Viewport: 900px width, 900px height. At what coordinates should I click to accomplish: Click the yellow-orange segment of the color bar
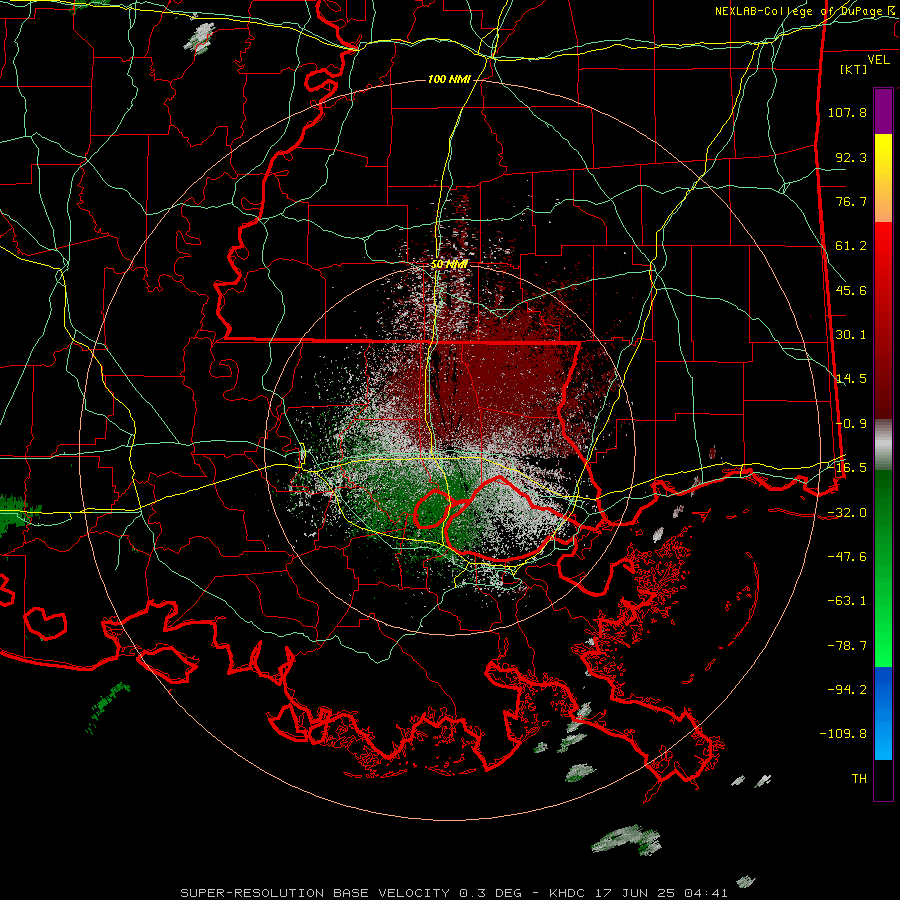click(883, 178)
